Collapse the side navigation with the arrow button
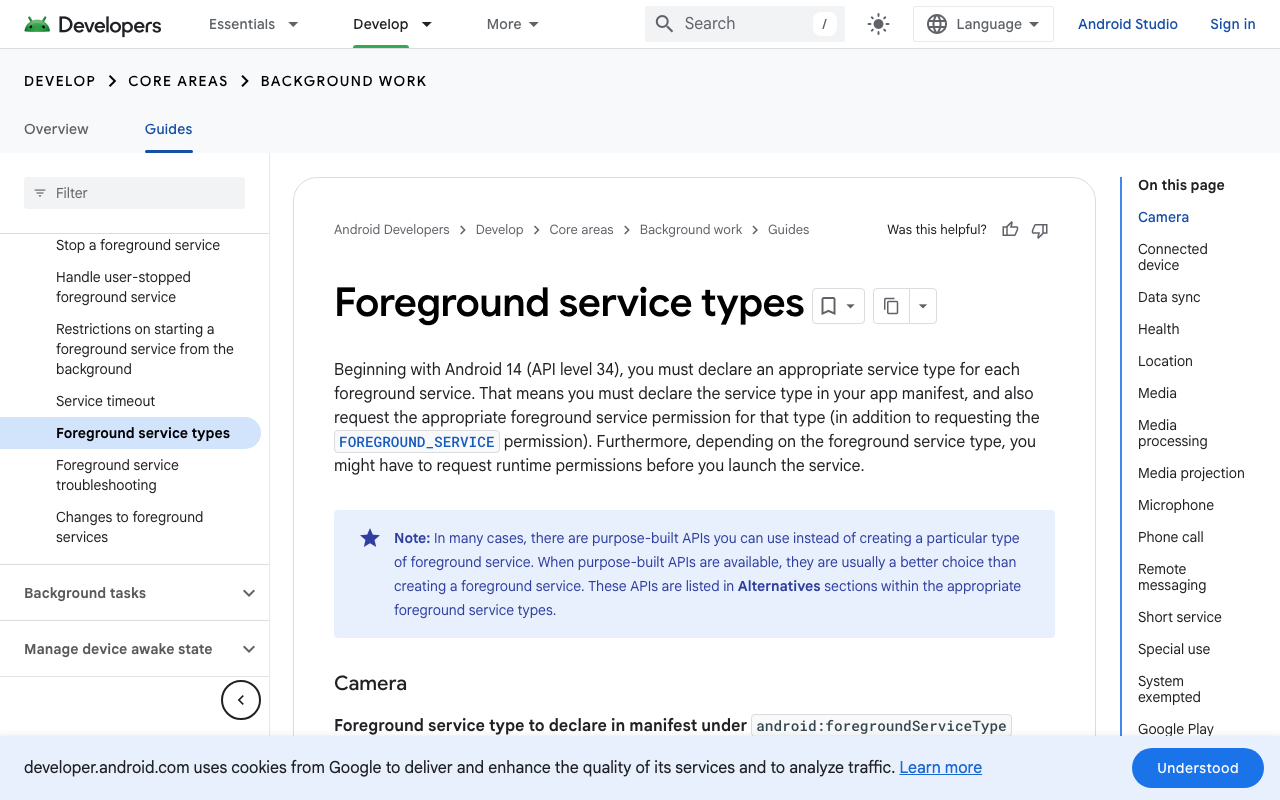The width and height of the screenshot is (1280, 800). (241, 700)
